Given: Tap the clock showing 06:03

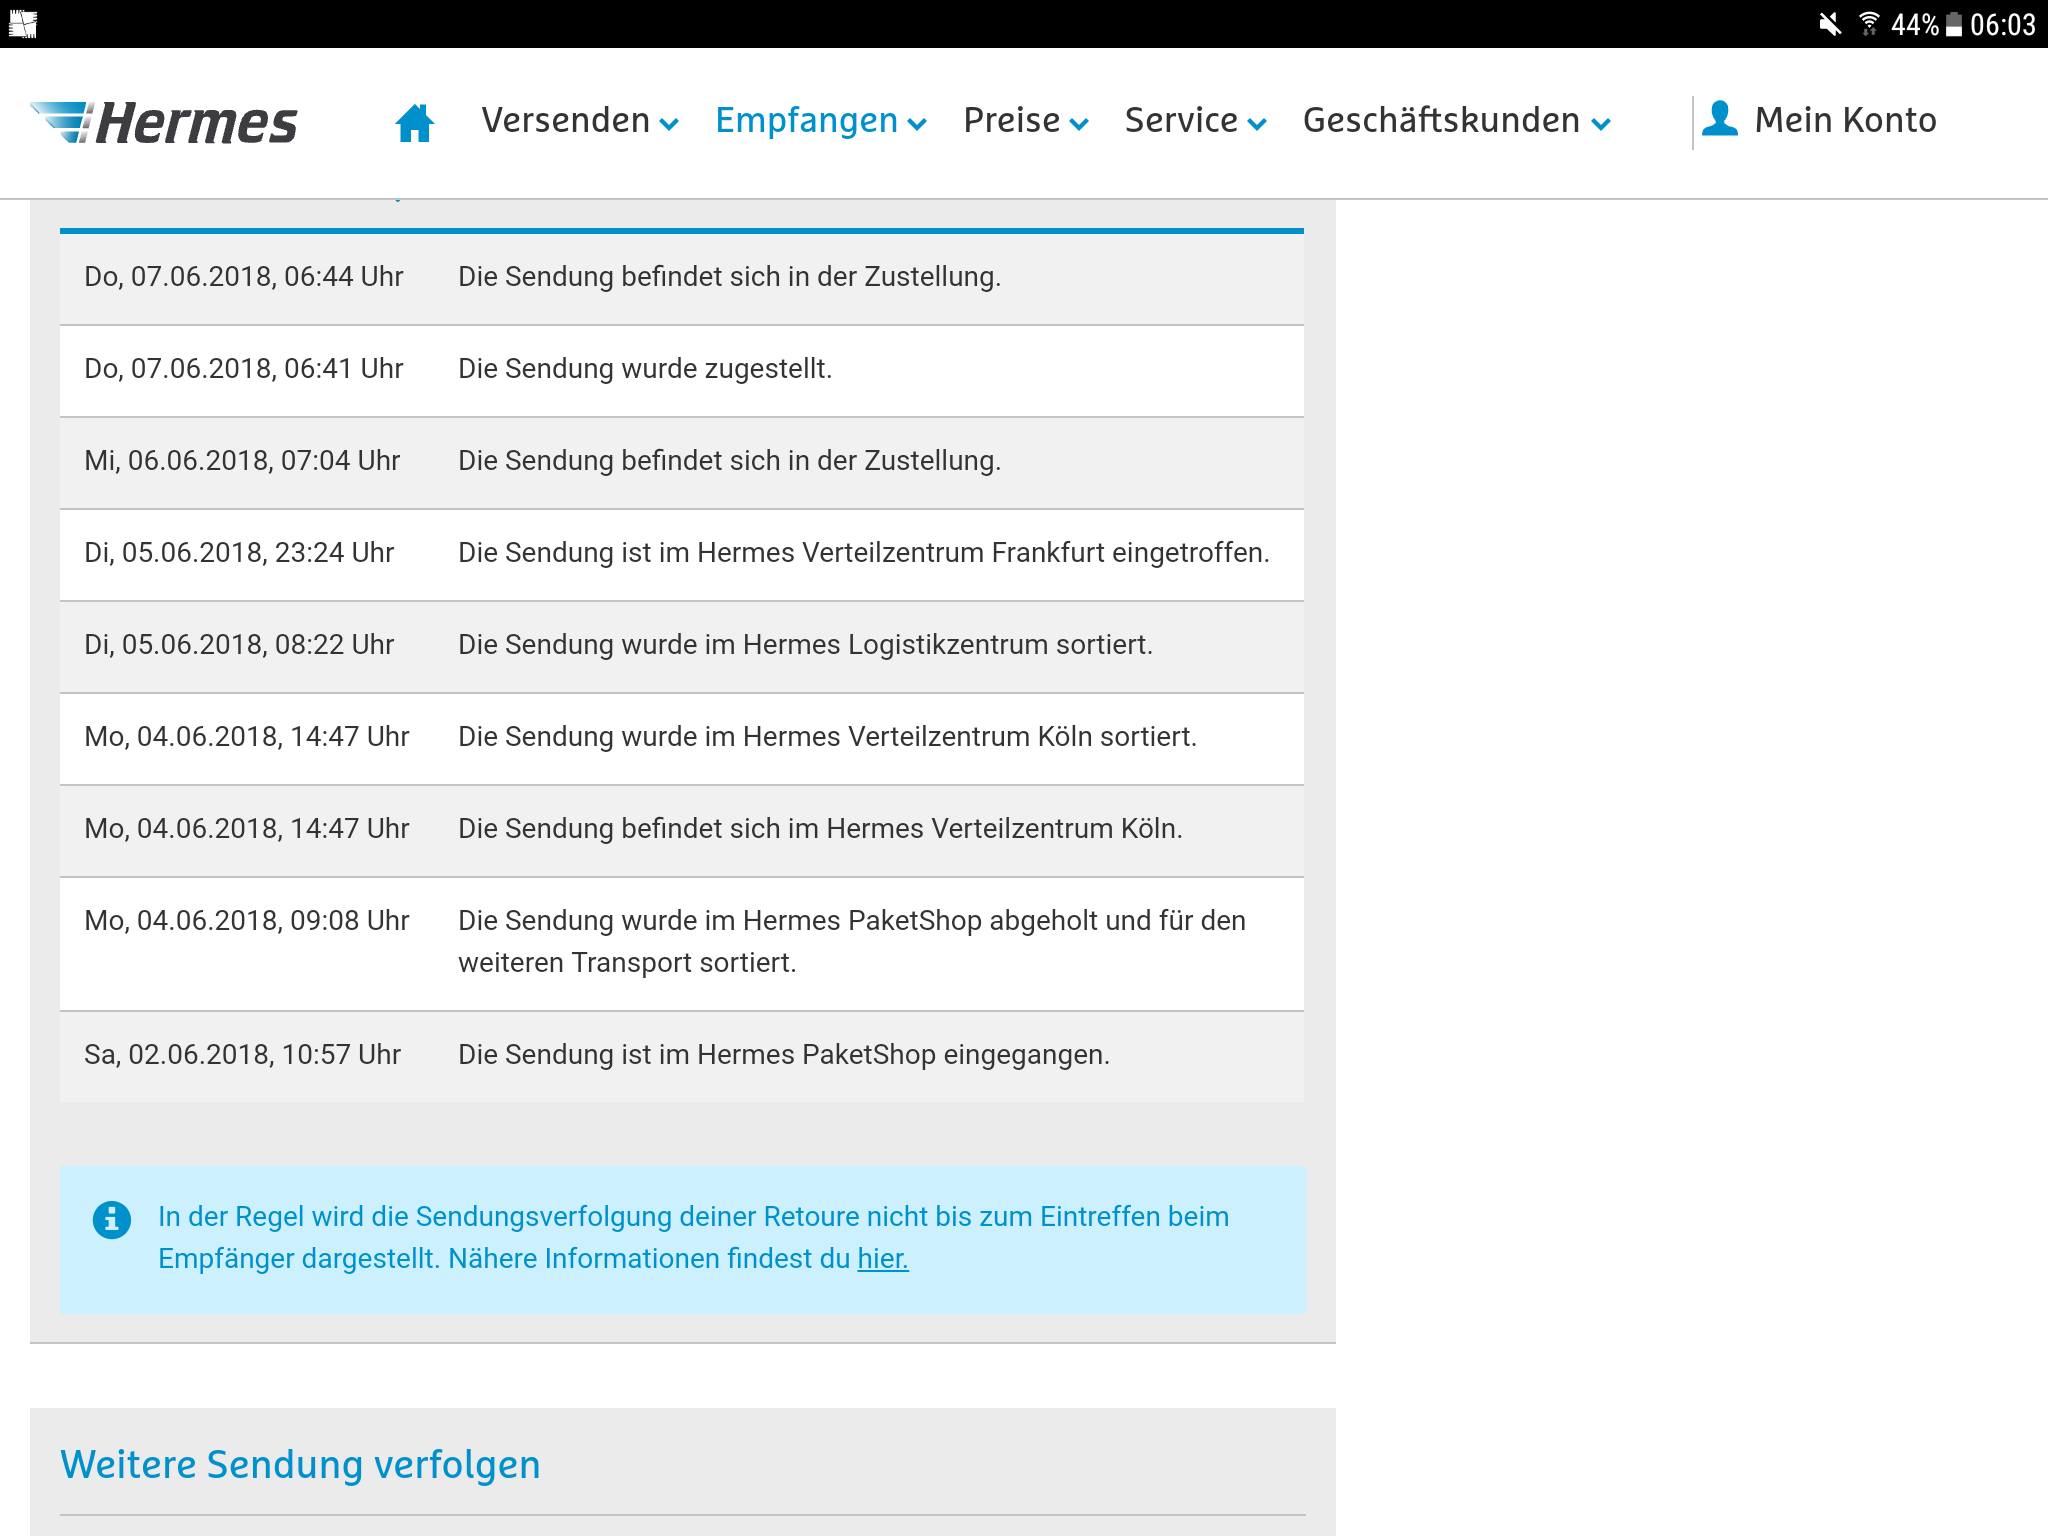Looking at the screenshot, I should pos(2002,24).
